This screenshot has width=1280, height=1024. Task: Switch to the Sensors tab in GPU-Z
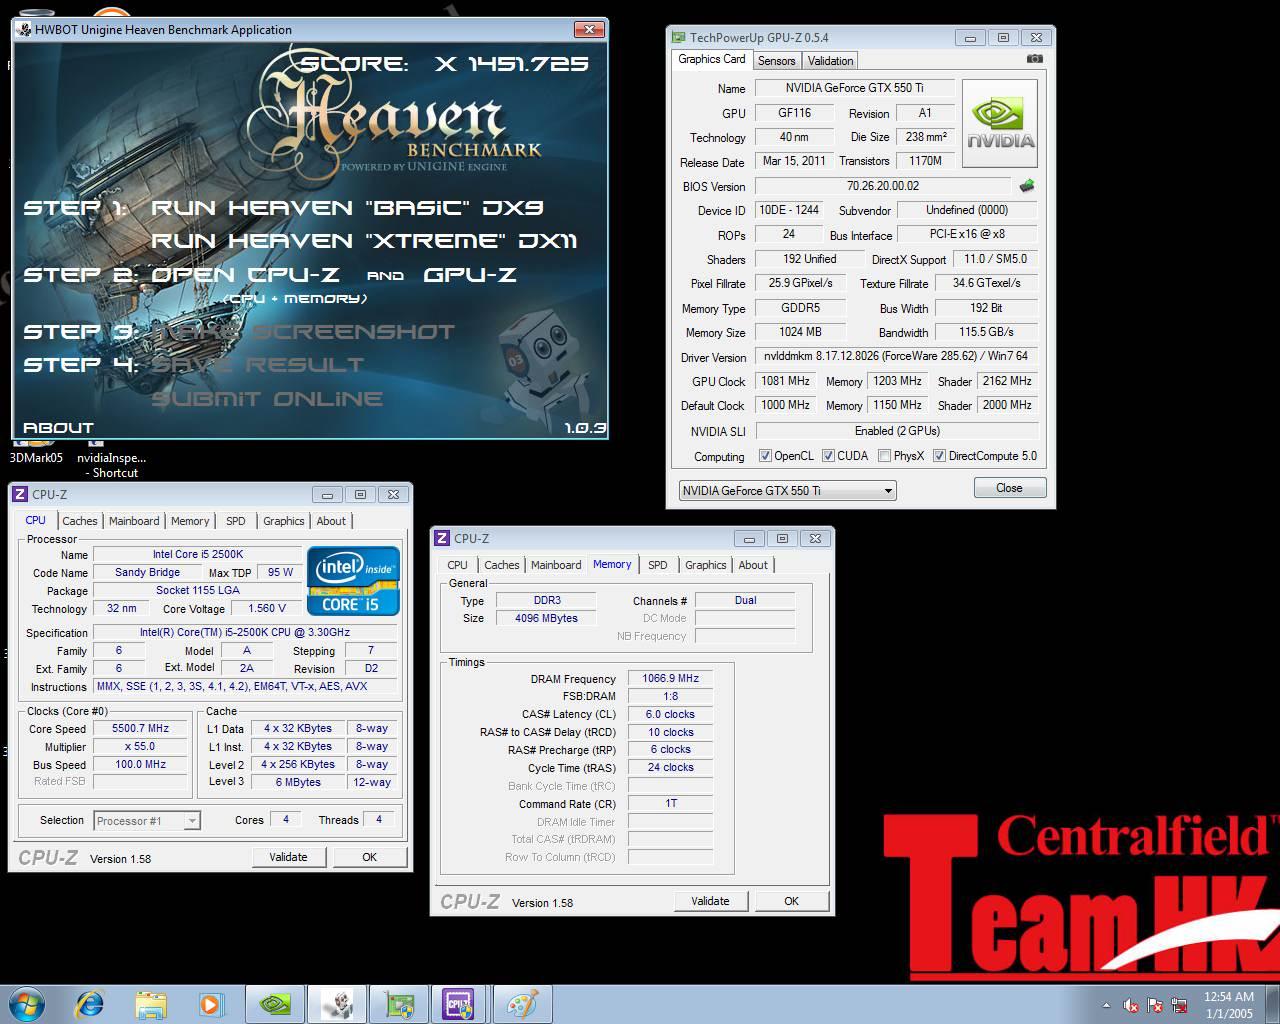coord(776,61)
